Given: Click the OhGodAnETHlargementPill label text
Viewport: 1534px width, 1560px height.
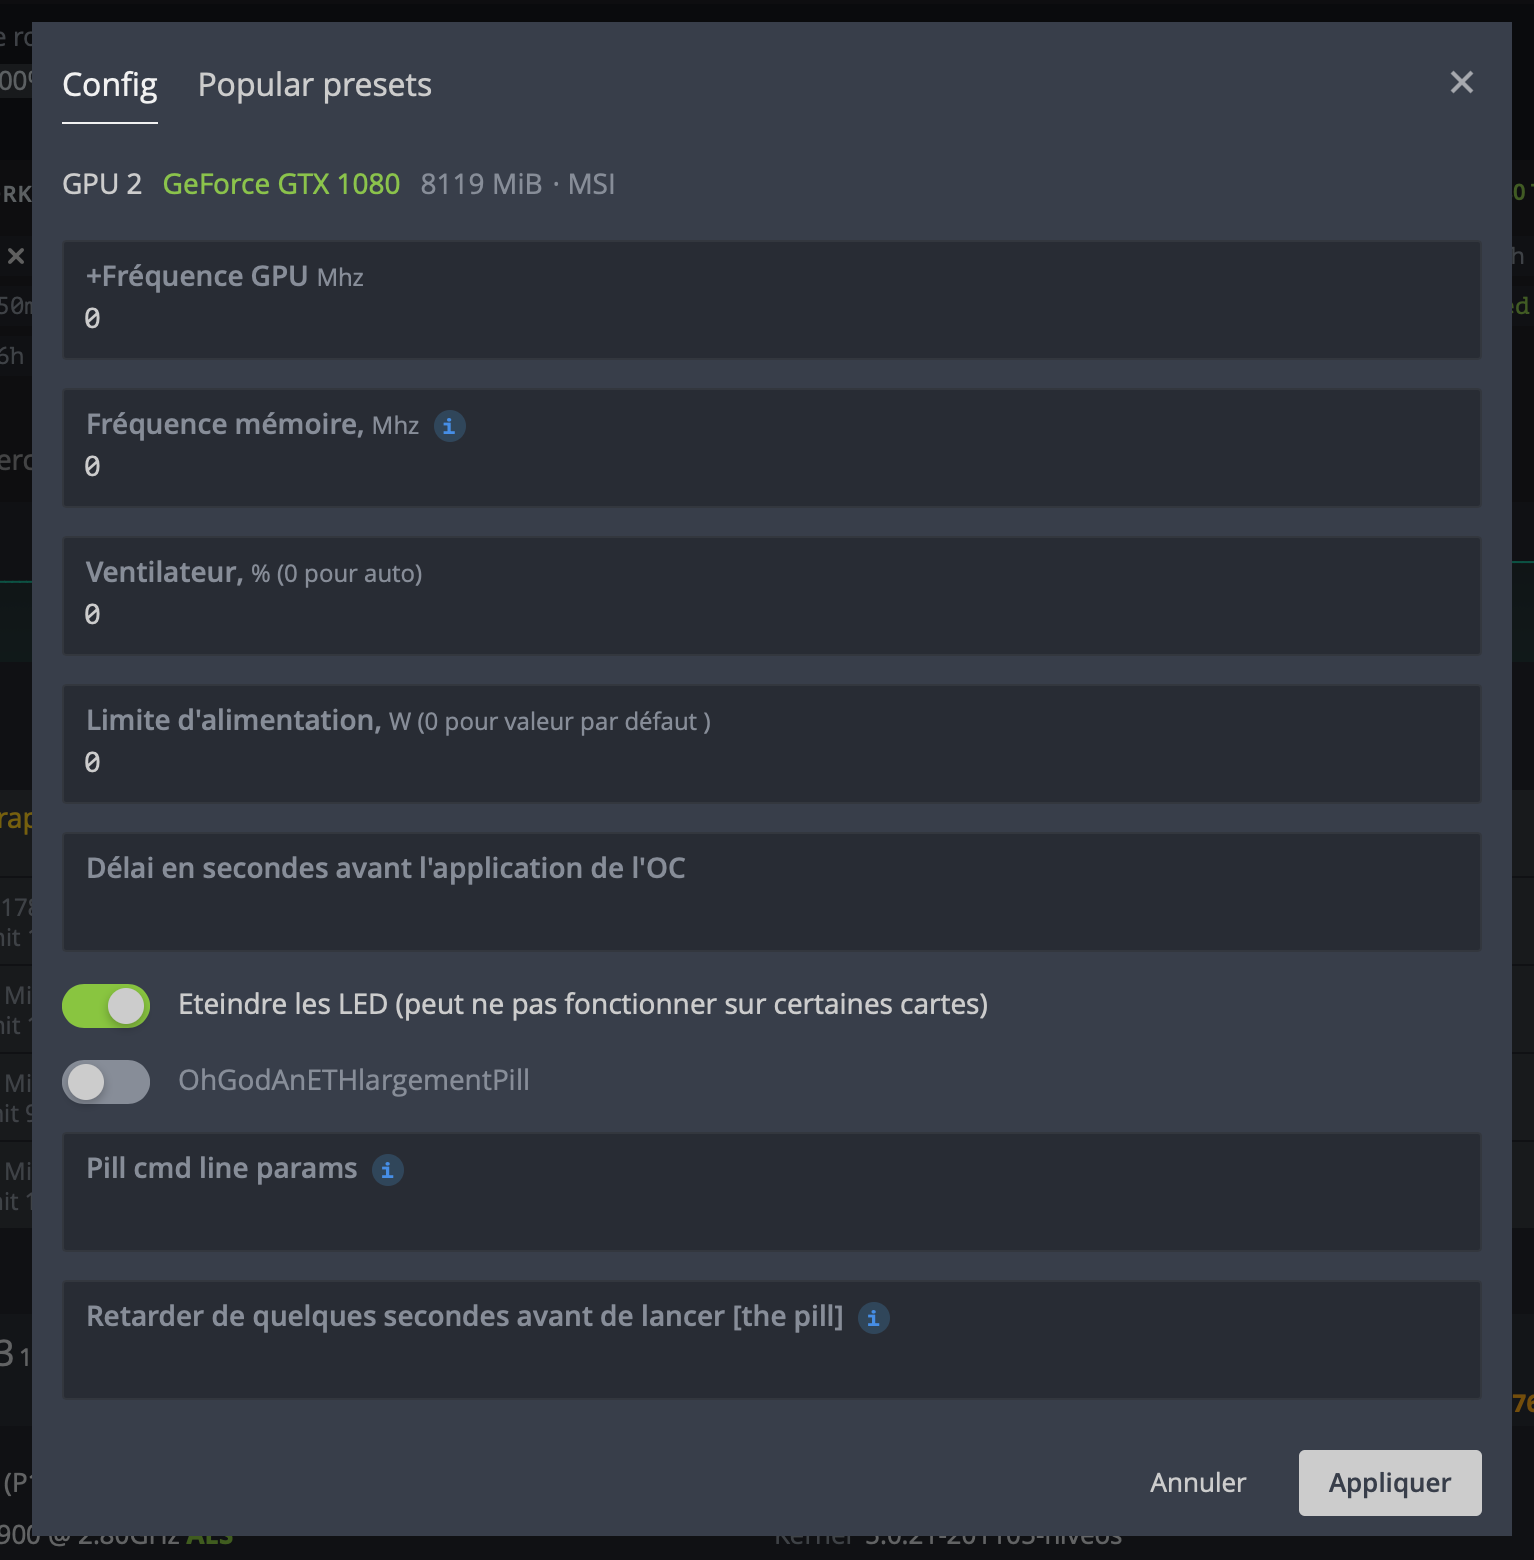Looking at the screenshot, I should [353, 1080].
